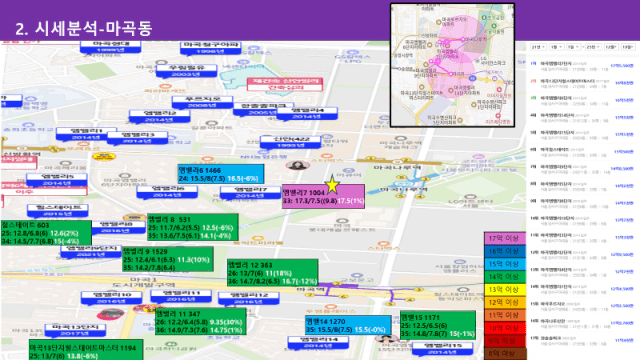Open rank 2 listing 마곡13단지힐스테이트마스터

(x=582, y=83)
